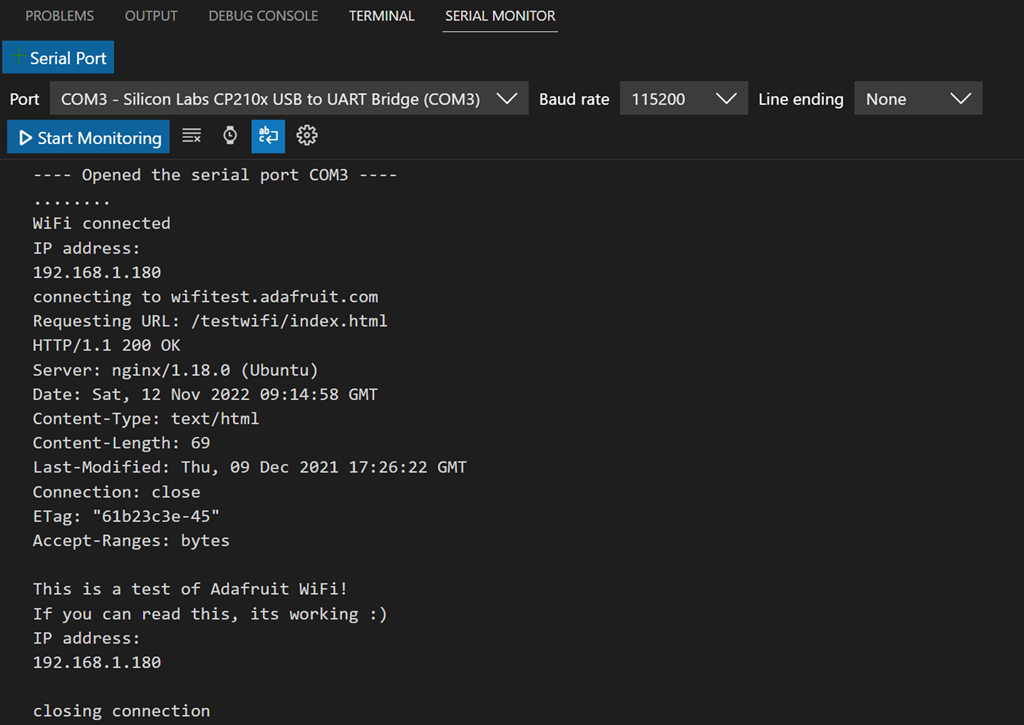This screenshot has width=1024, height=725.
Task: Switch to the OUTPUT tab
Action: pos(151,16)
